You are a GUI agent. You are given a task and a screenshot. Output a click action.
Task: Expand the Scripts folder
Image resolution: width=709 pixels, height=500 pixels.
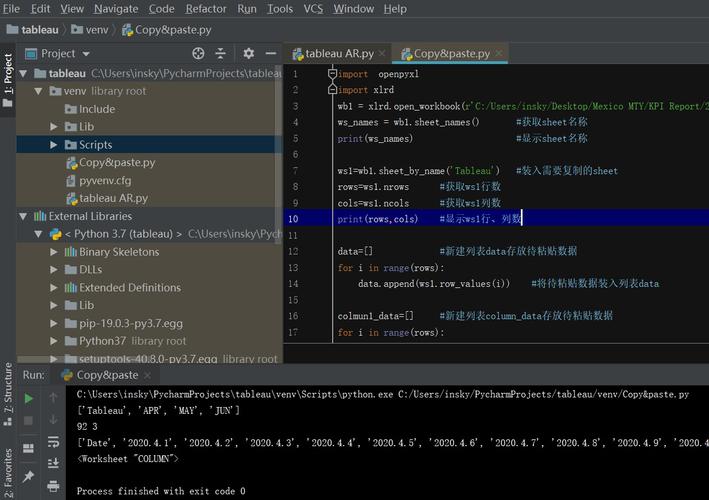pos(53,145)
